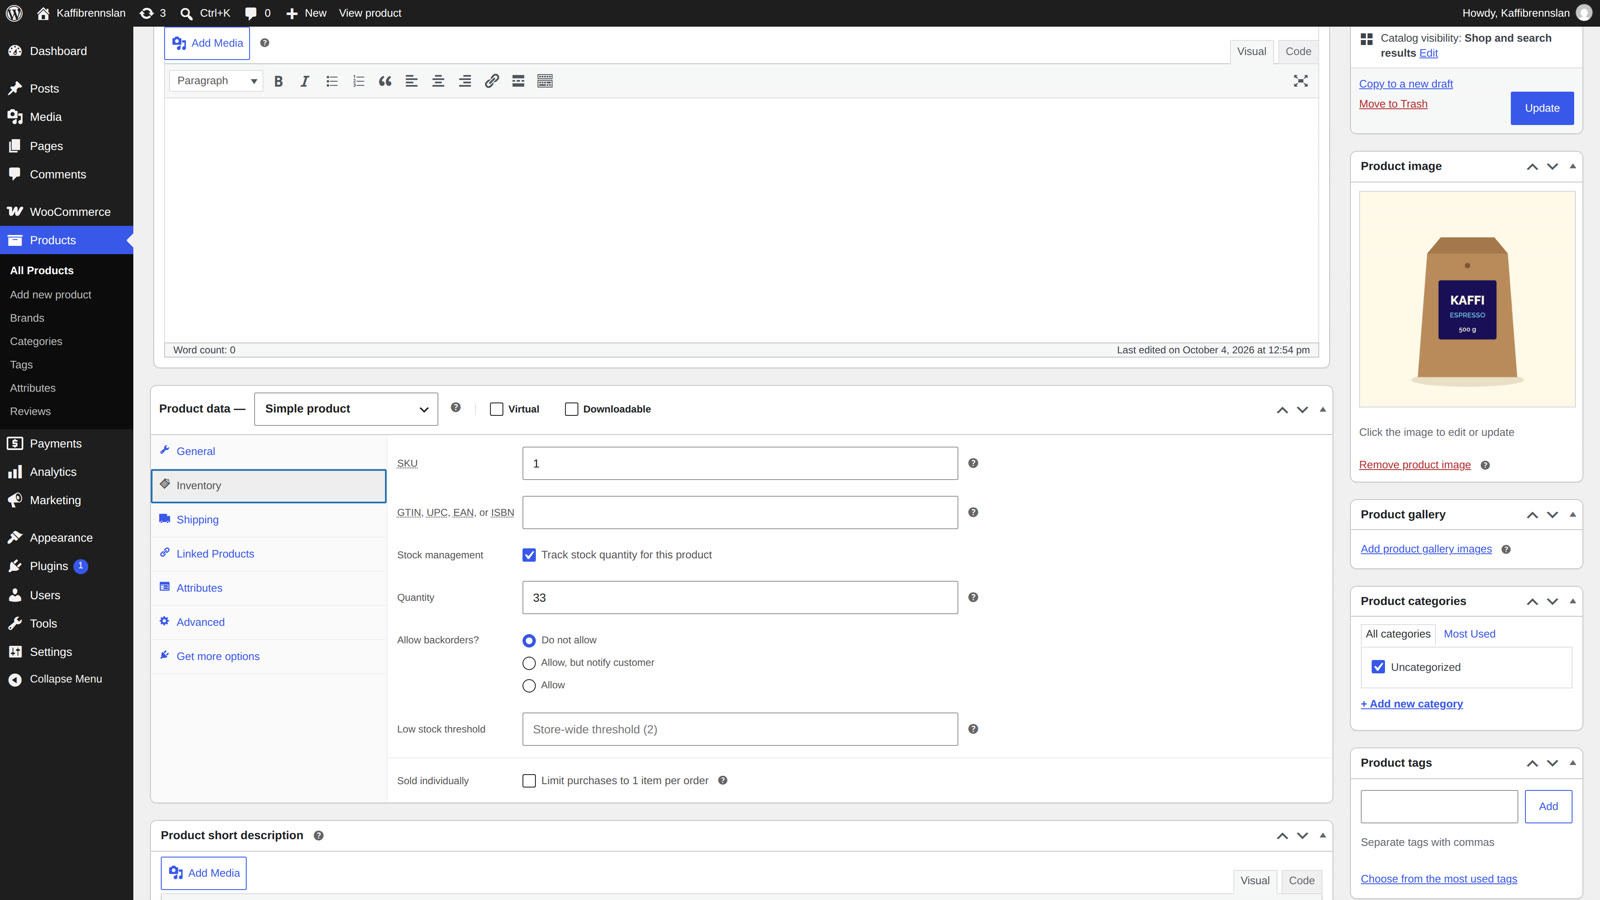This screenshot has width=1600, height=900.
Task: Align text right in editor
Action: coord(465,81)
